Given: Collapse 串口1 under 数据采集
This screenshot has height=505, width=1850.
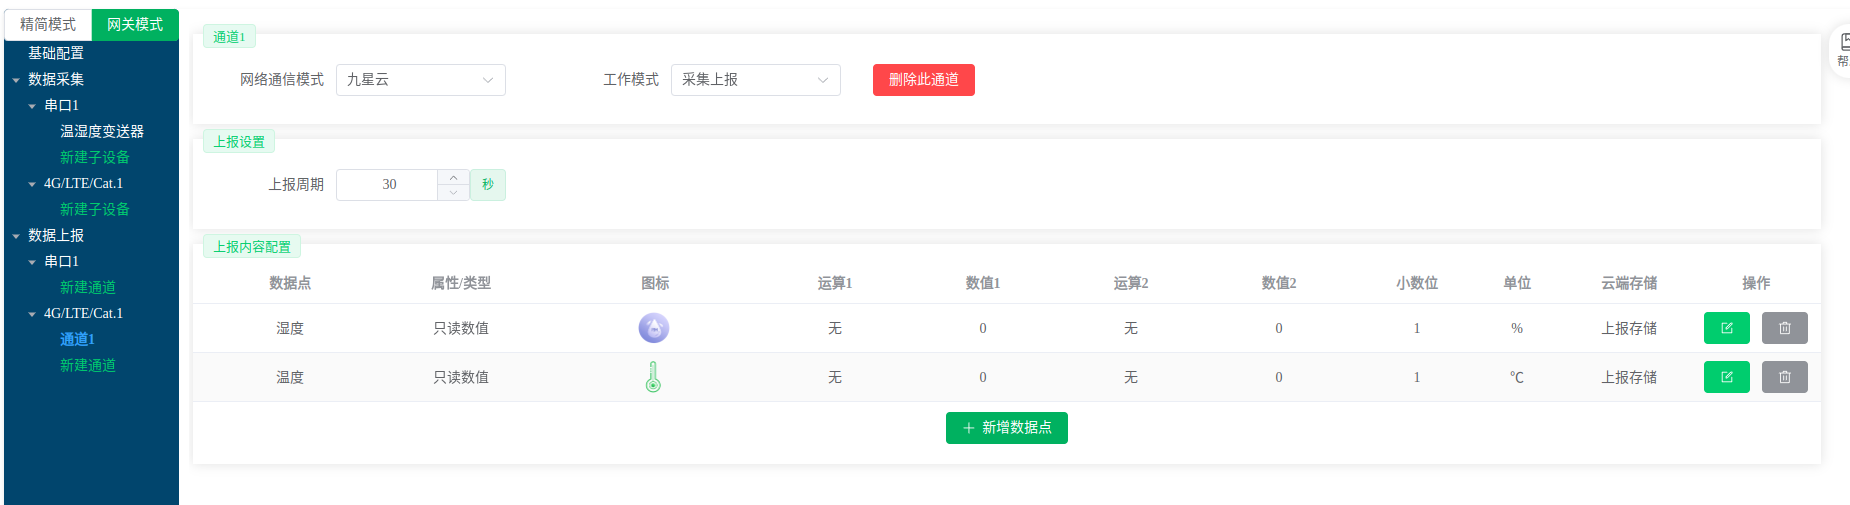Looking at the screenshot, I should pos(32,106).
